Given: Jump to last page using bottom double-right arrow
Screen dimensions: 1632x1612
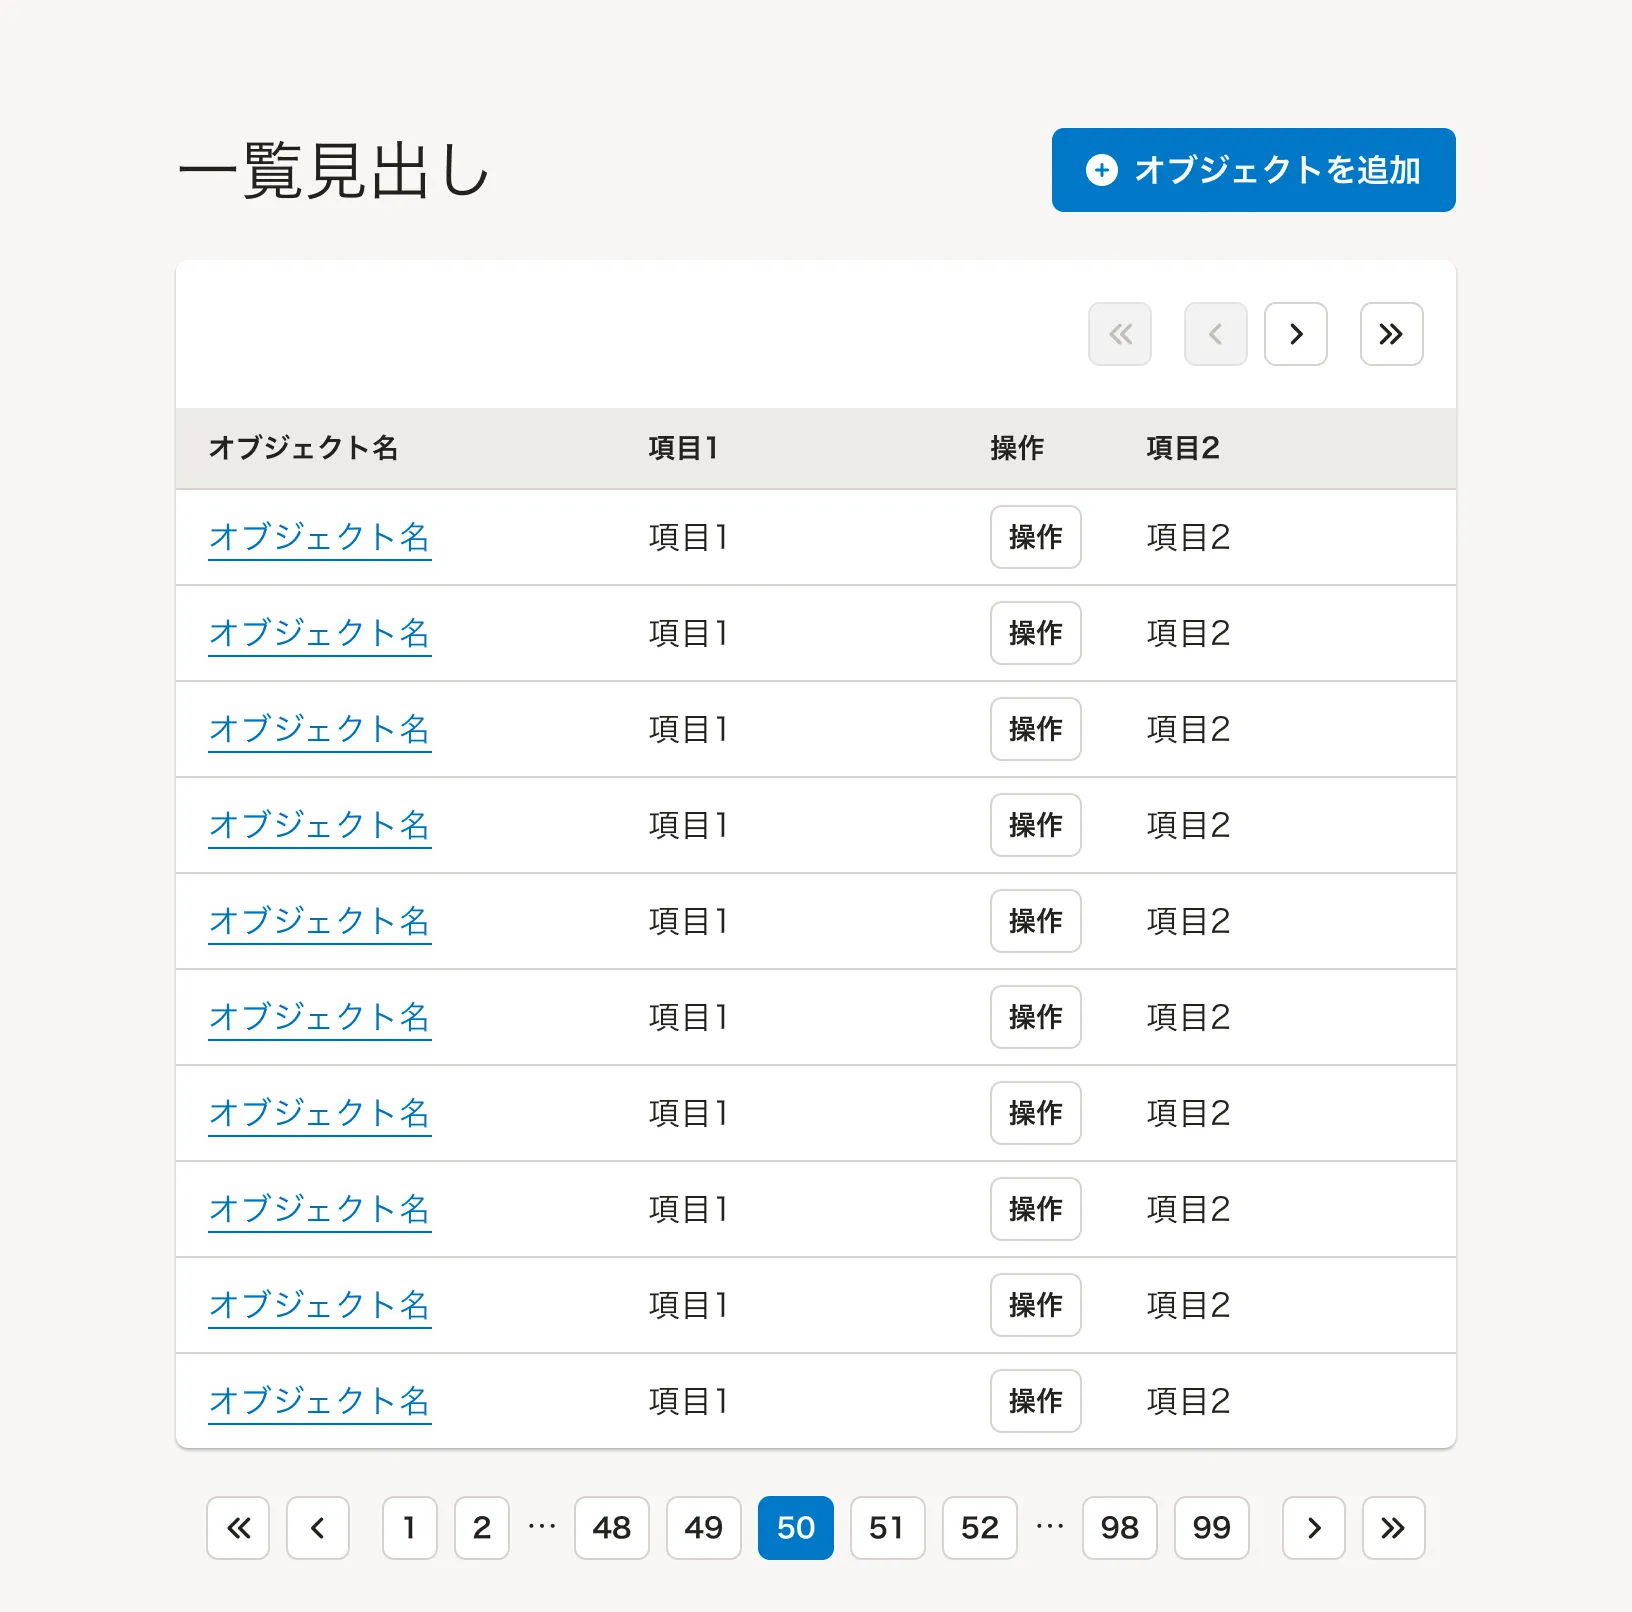Looking at the screenshot, I should (1393, 1528).
